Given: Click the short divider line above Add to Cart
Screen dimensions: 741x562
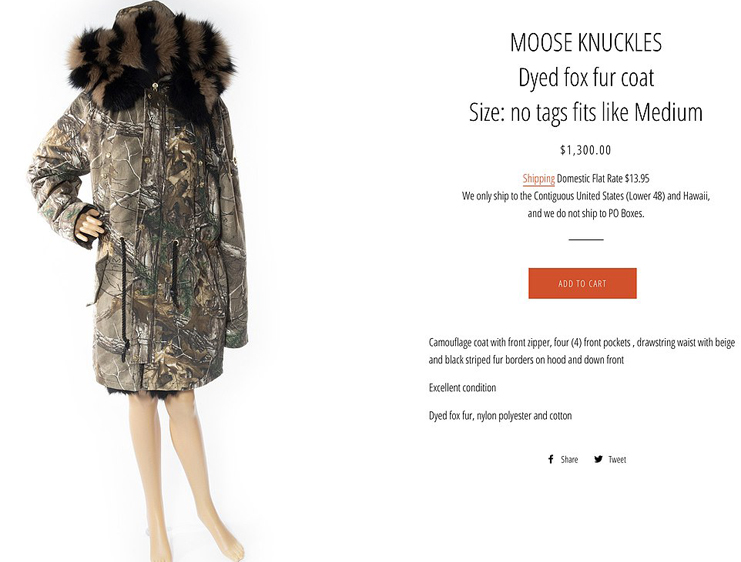Looking at the screenshot, I should (x=586, y=240).
